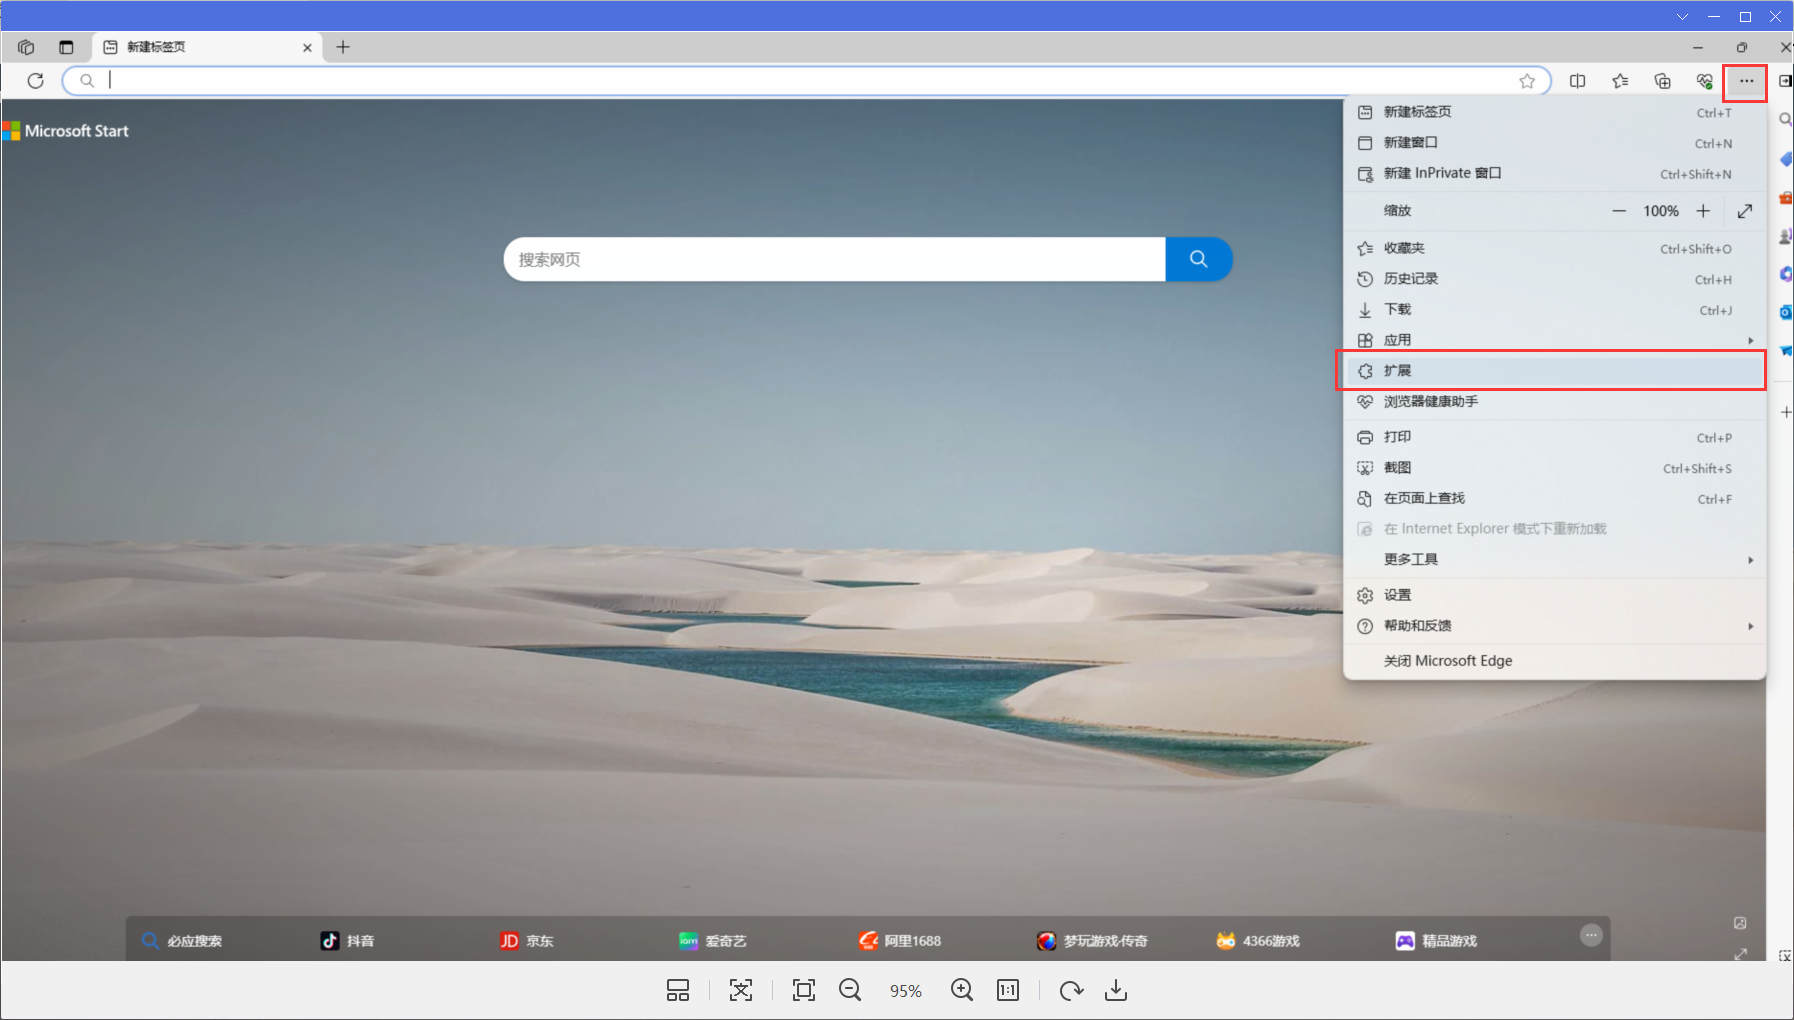Select 关闭 Microsoft Edge menu item
This screenshot has height=1020, width=1794.
tap(1555, 661)
